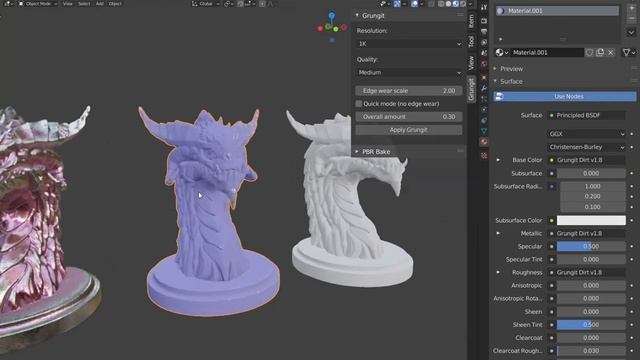Open the Object Constraints tab icon

[x=484, y=120]
